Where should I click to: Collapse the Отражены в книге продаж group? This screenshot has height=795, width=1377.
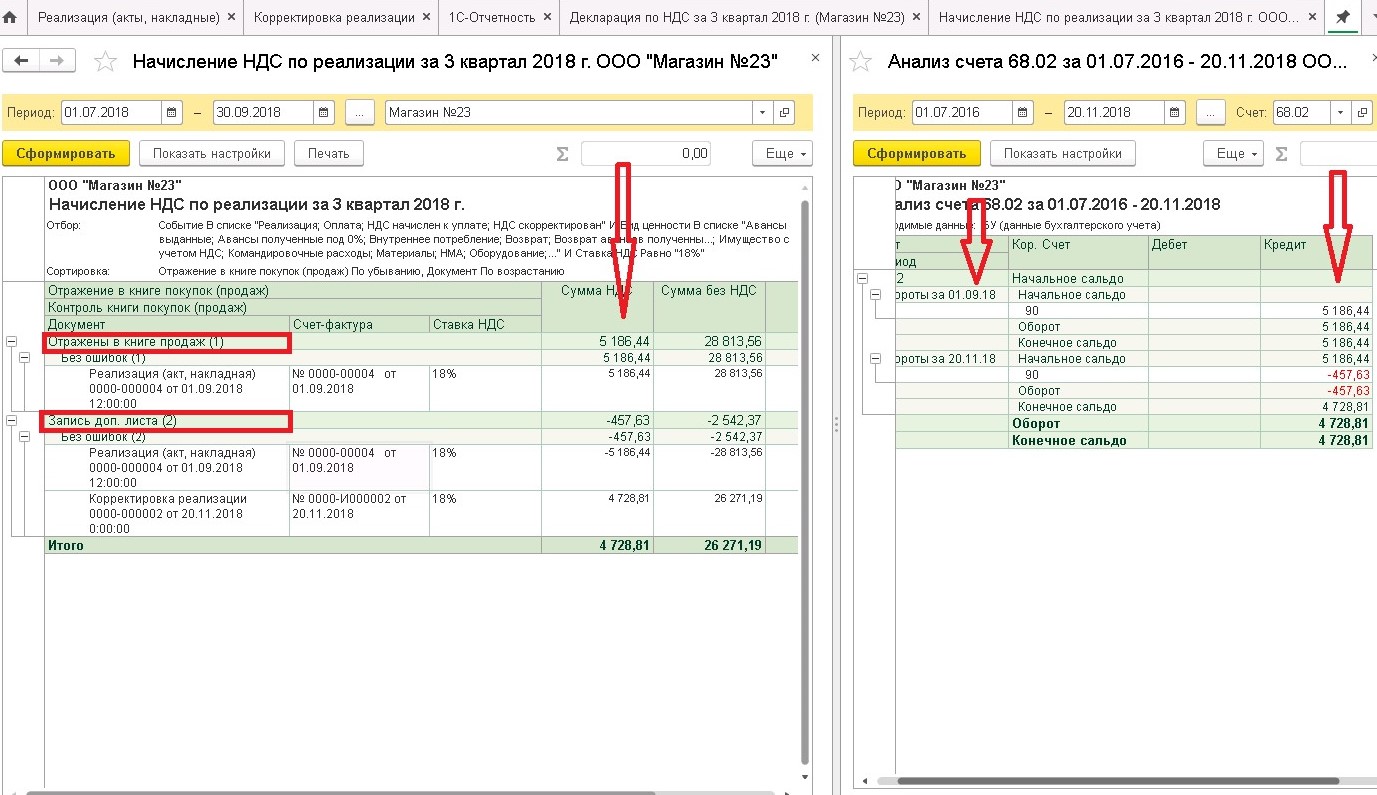click(x=12, y=342)
